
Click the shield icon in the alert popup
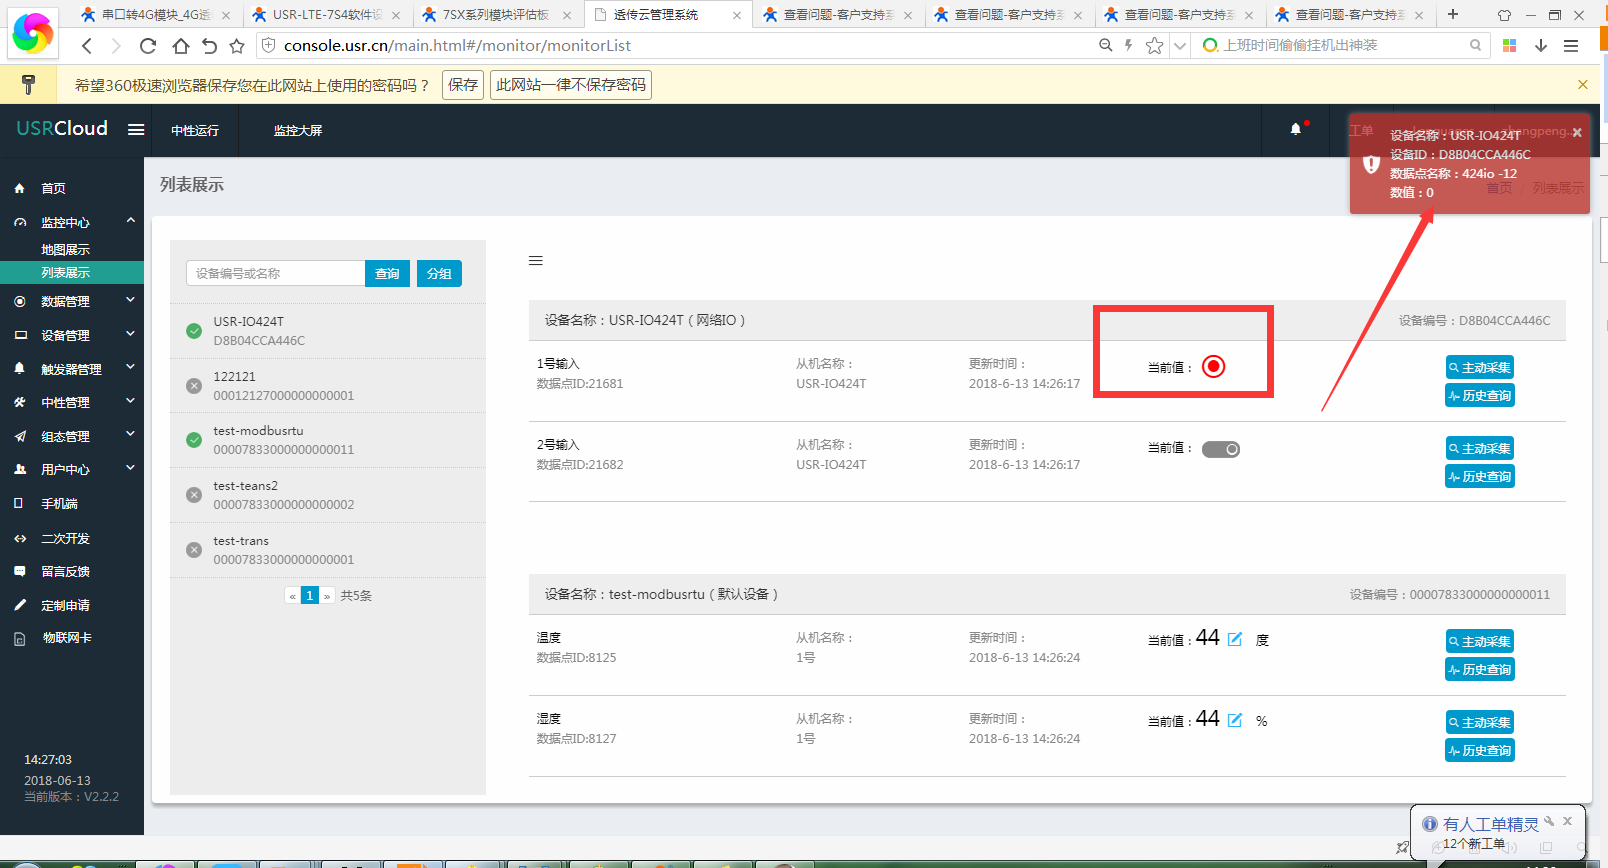click(1371, 164)
